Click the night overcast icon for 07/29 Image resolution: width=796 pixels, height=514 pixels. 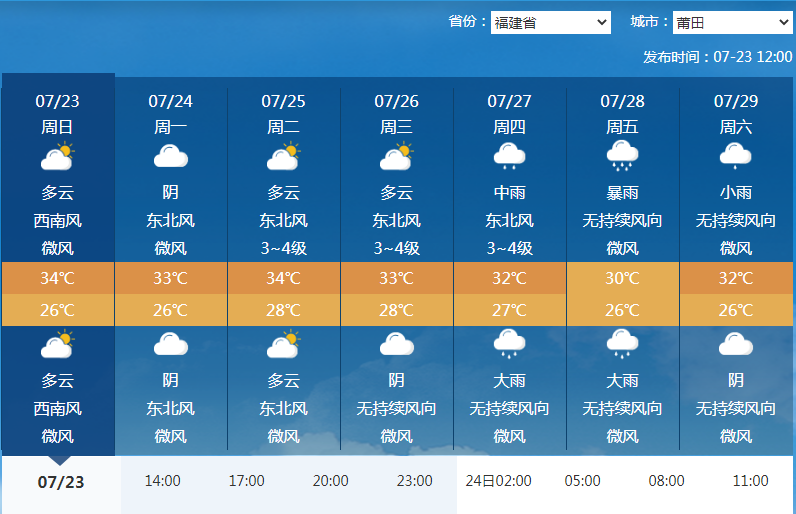(x=736, y=345)
